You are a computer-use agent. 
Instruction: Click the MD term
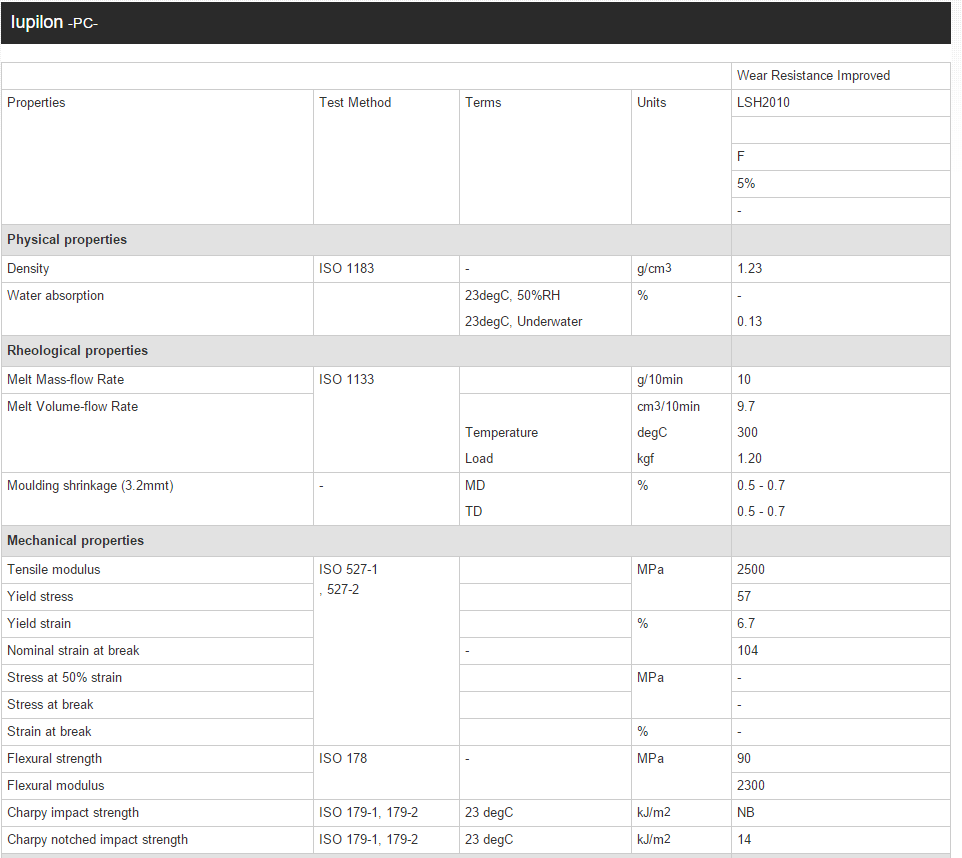tap(475, 485)
